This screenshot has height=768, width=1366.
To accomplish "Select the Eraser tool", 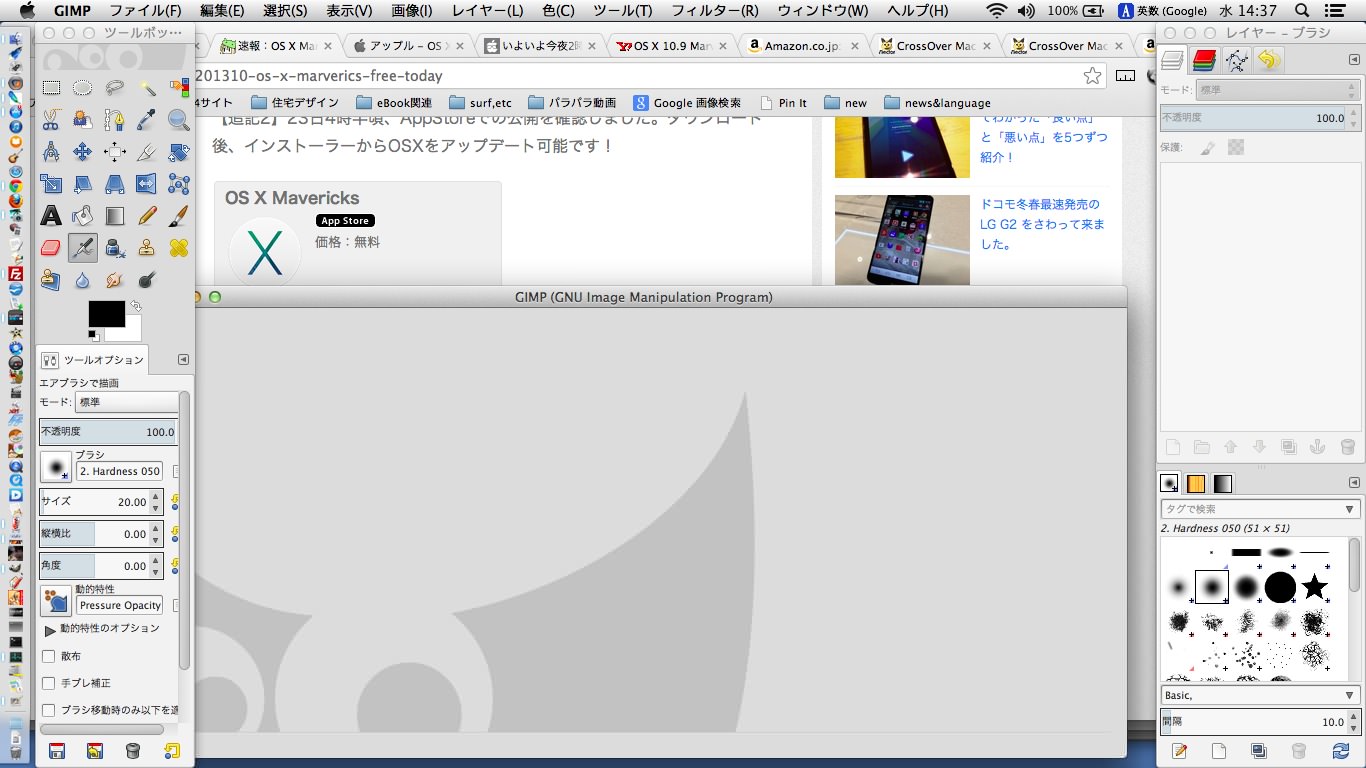I will pyautogui.click(x=51, y=247).
